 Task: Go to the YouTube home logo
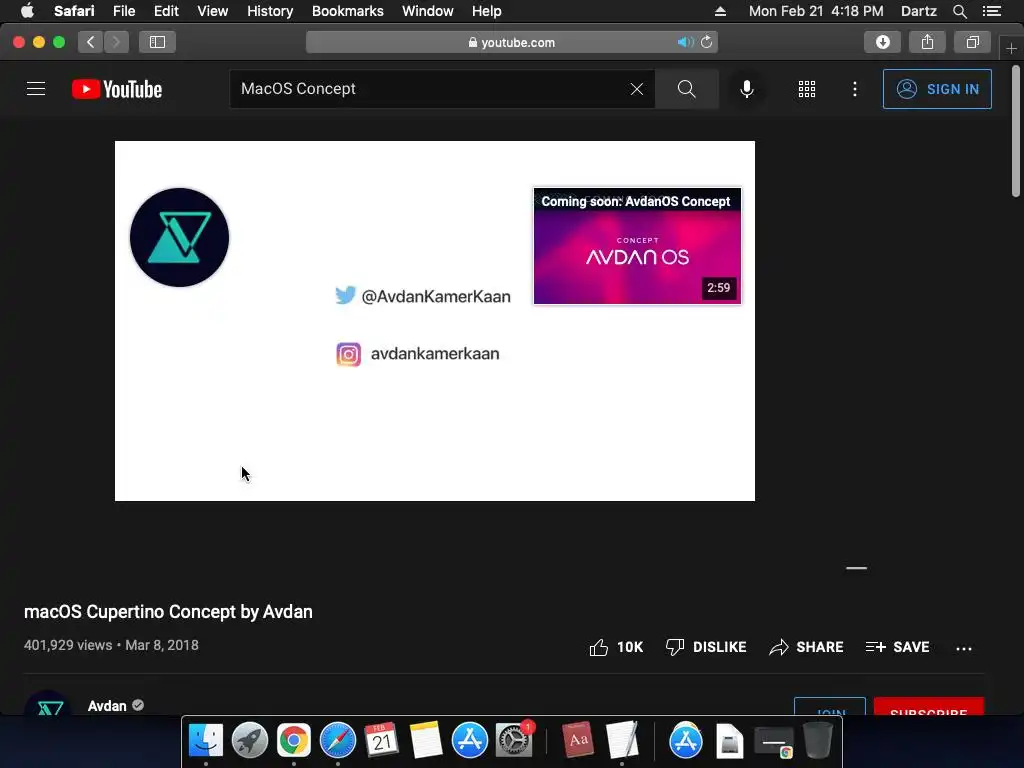pos(117,89)
